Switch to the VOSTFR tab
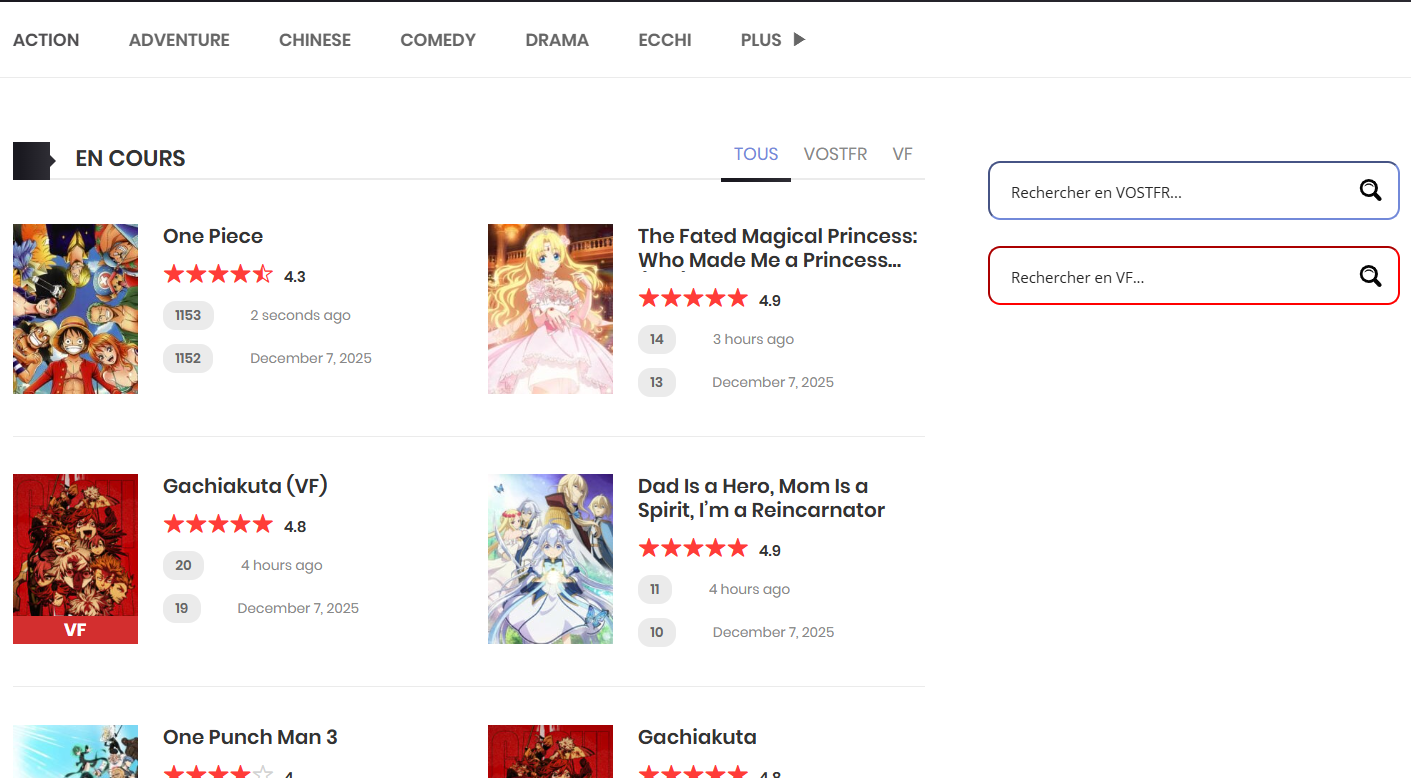 pyautogui.click(x=835, y=154)
